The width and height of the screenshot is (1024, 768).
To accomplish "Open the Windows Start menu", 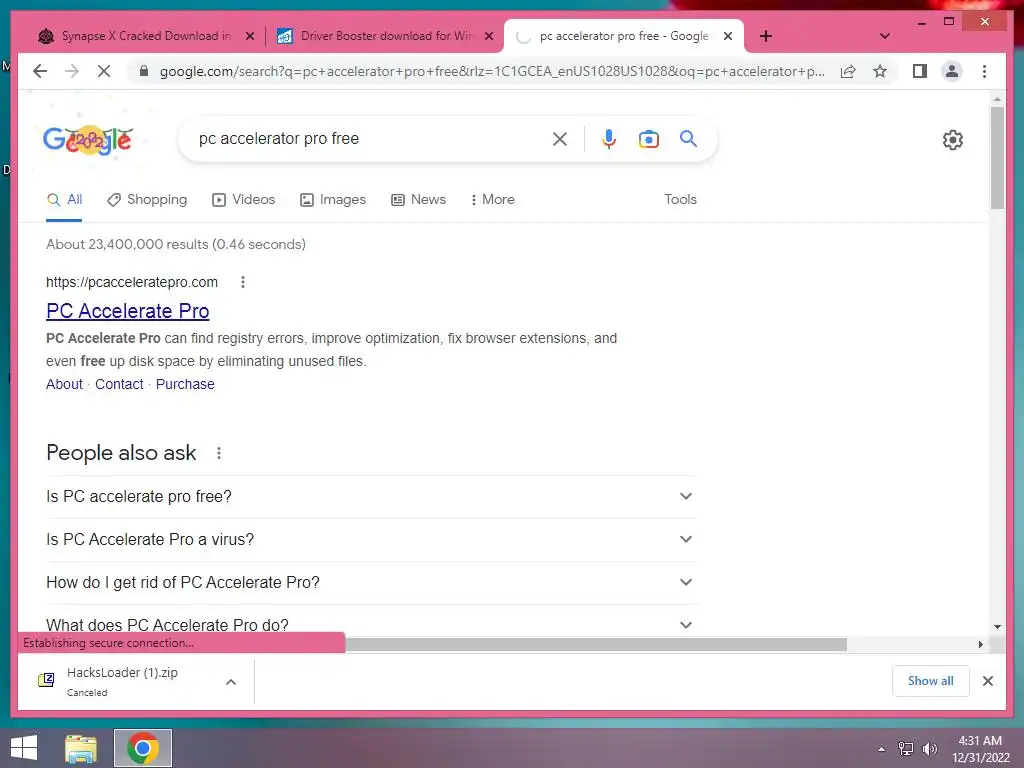I will click(24, 748).
